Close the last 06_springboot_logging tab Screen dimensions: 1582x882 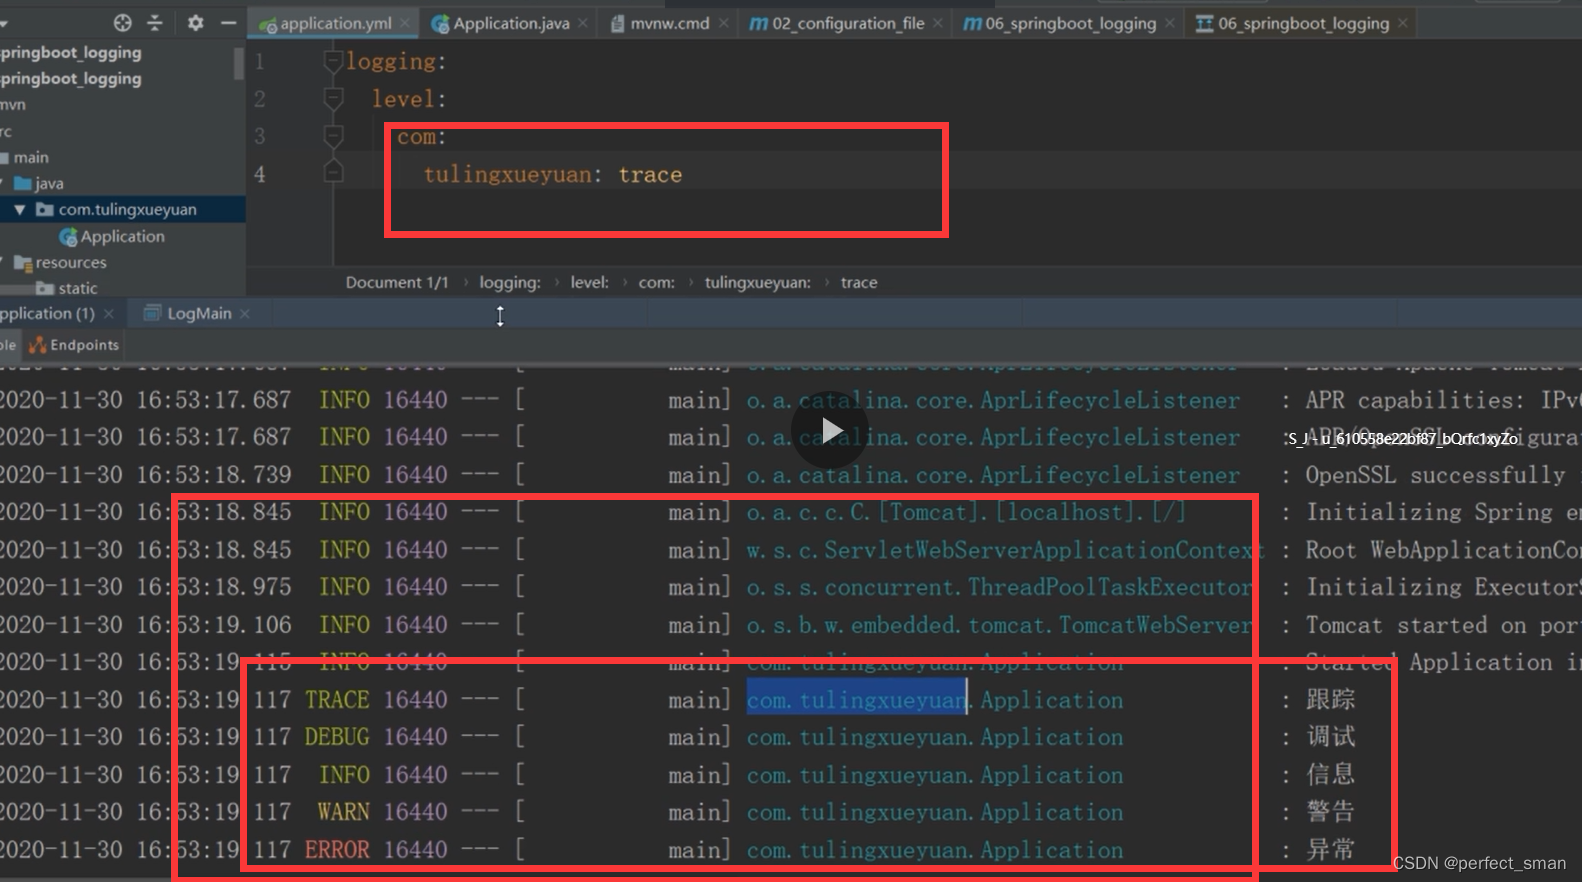[x=1403, y=23]
